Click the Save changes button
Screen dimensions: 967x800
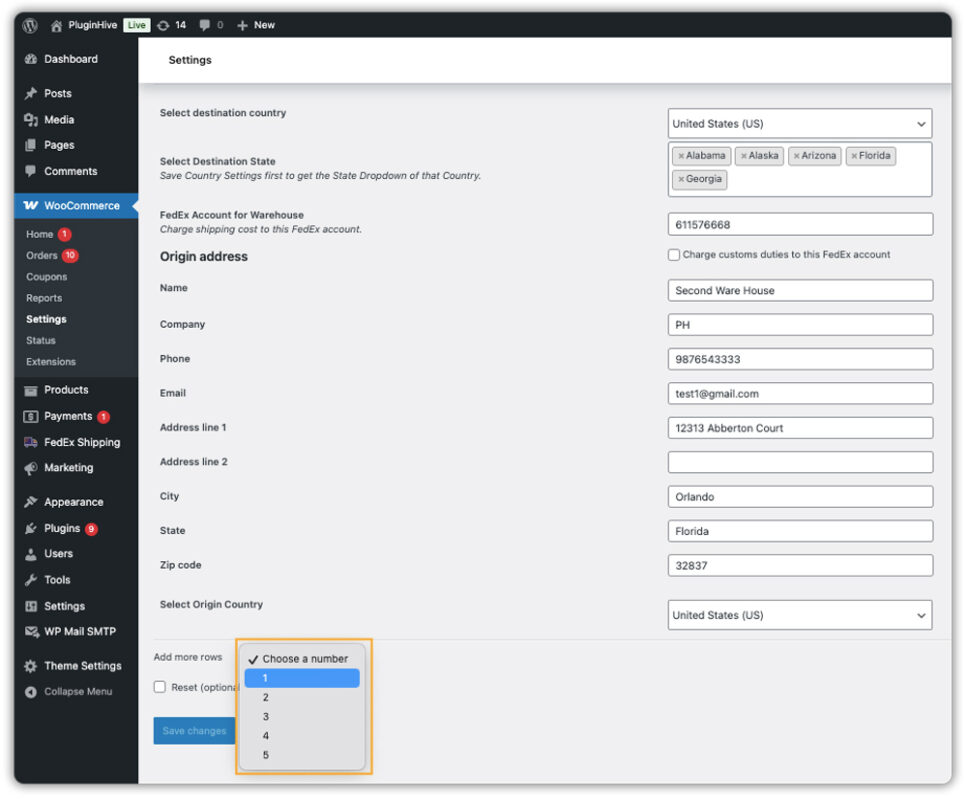pyautogui.click(x=193, y=731)
